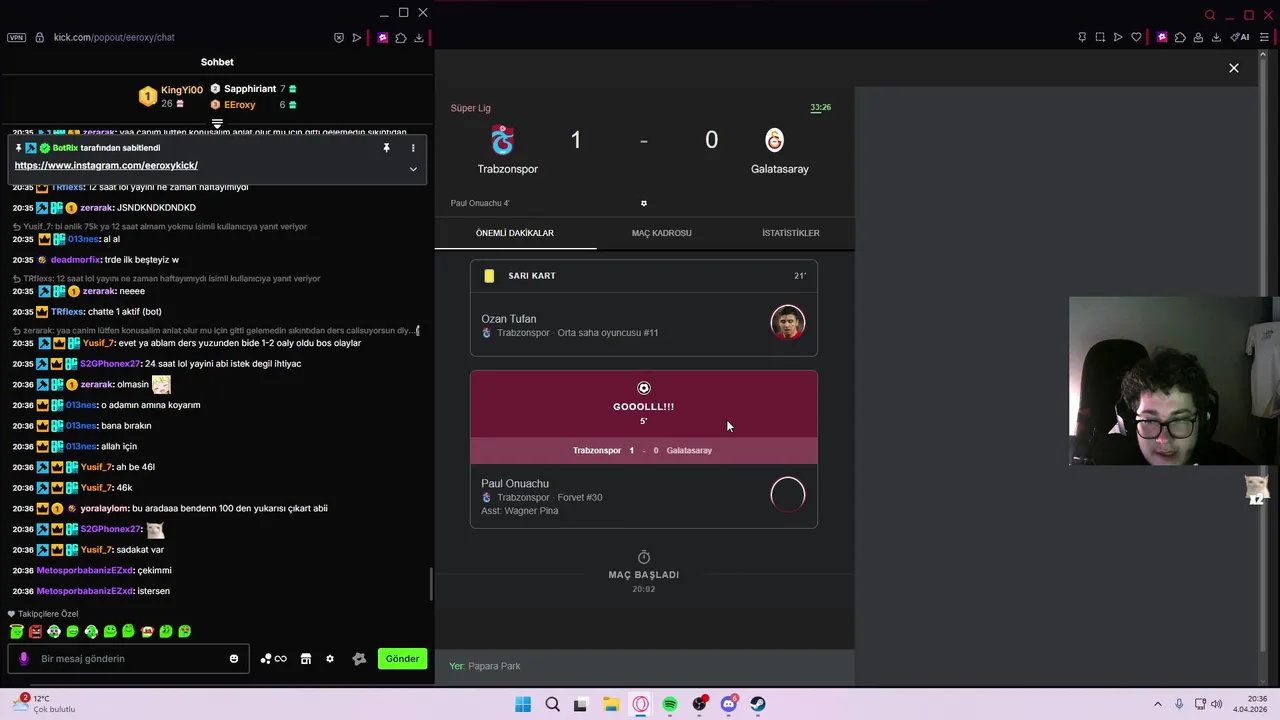This screenshot has width=1280, height=720.
Task: Click the purple microphone icon in message box
Action: (24, 659)
